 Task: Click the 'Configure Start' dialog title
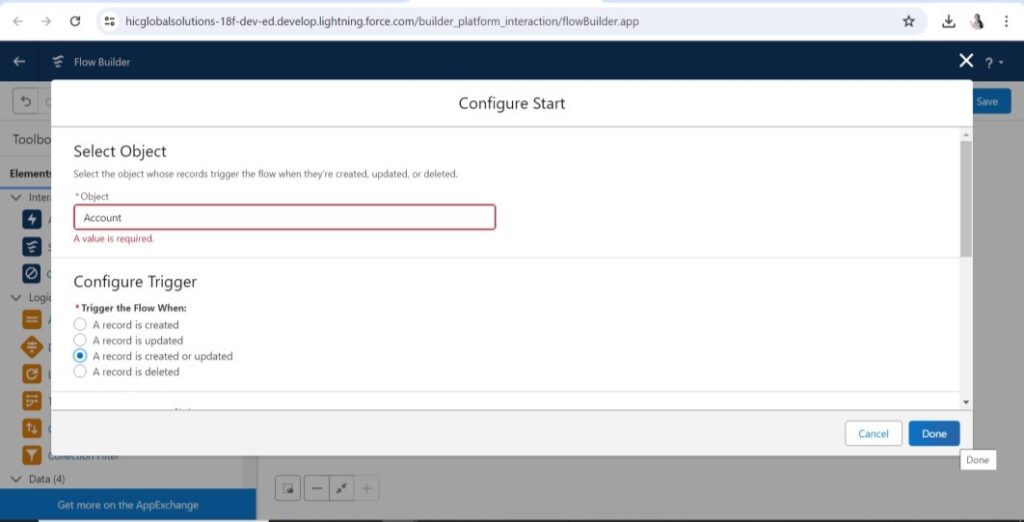(x=512, y=103)
